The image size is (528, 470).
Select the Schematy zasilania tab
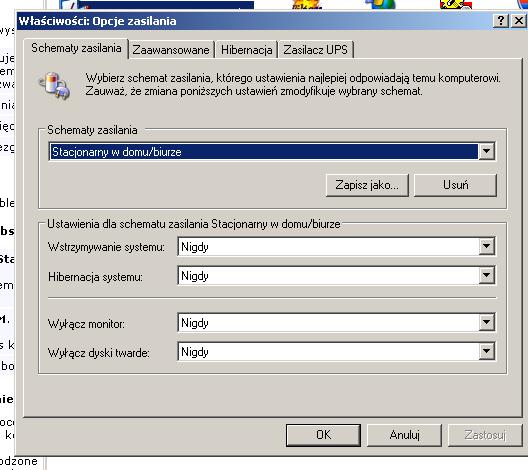coord(76,48)
